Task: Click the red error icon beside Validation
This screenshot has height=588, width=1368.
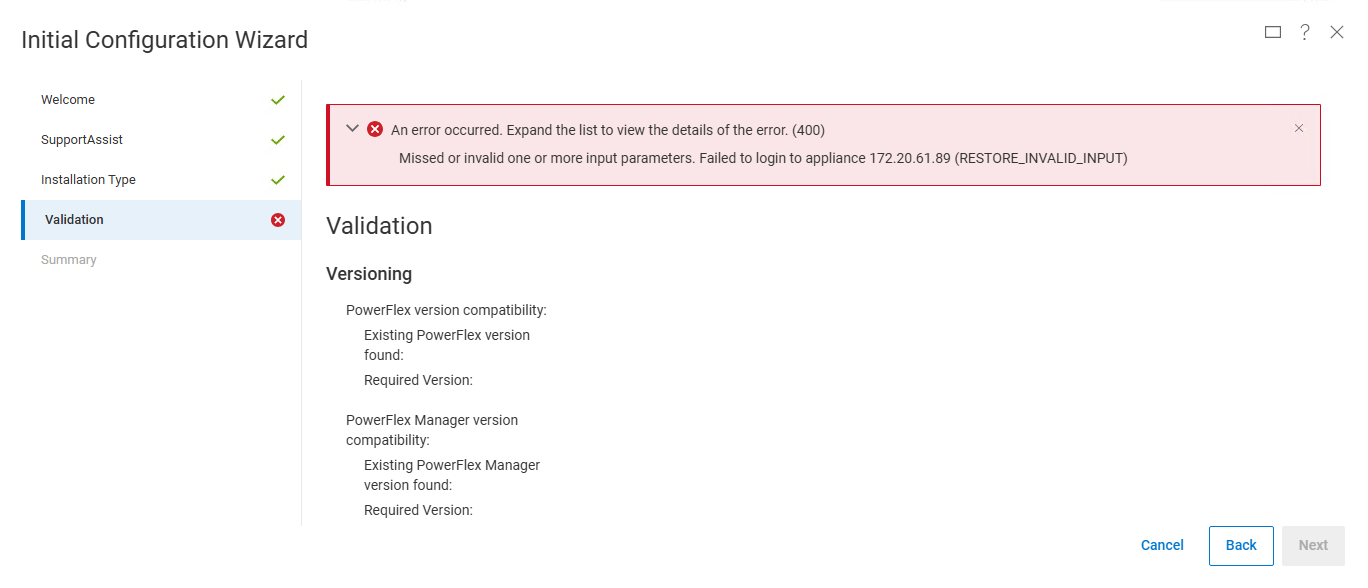Action: [x=278, y=219]
